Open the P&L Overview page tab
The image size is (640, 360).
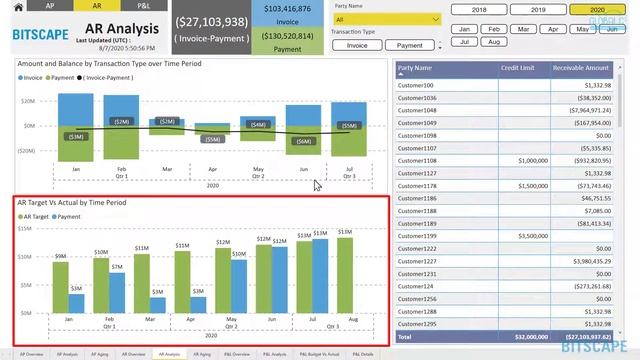coord(237,354)
